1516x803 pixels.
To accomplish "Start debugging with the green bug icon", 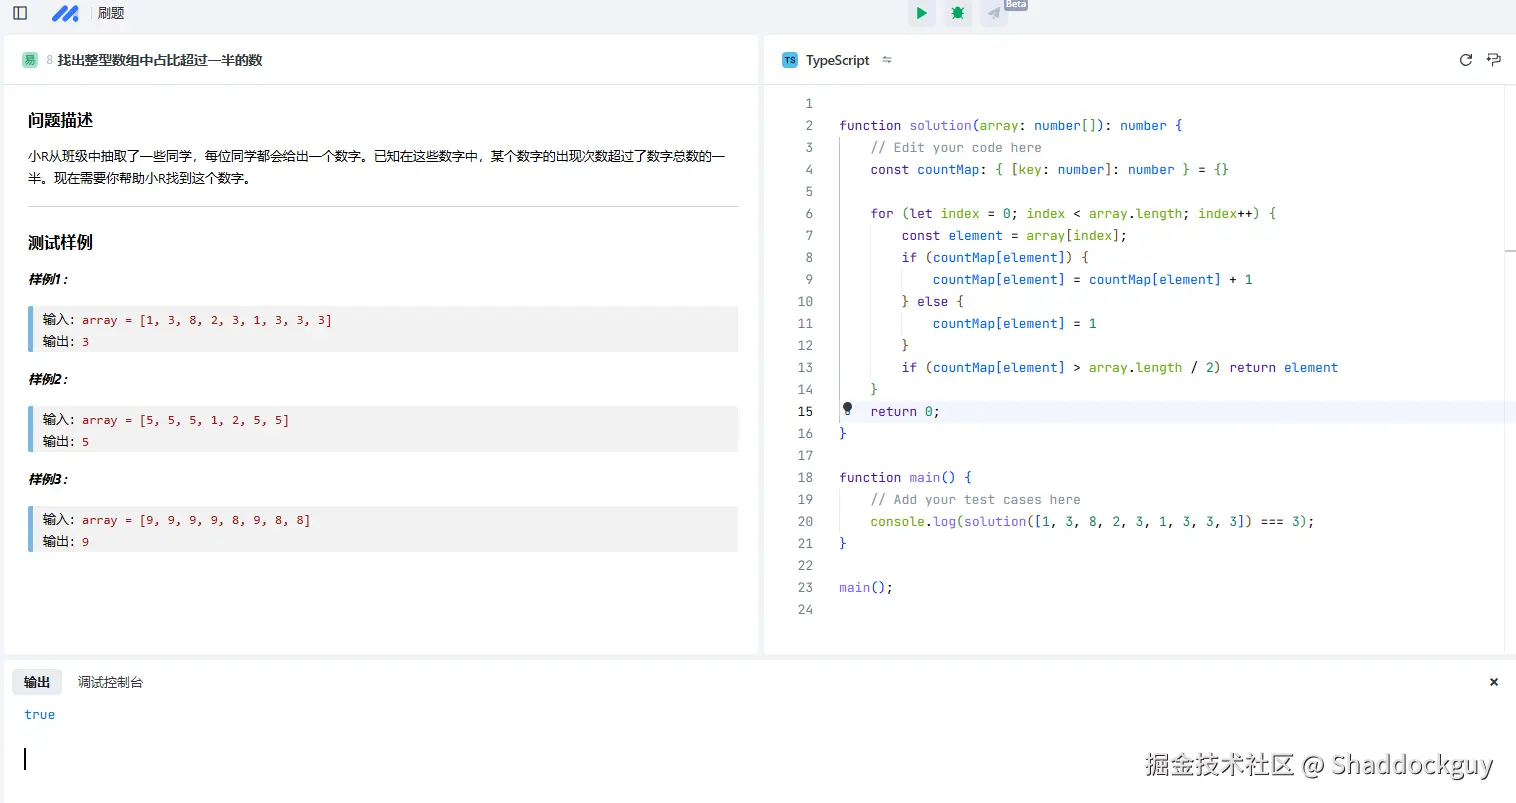I will click(x=958, y=13).
